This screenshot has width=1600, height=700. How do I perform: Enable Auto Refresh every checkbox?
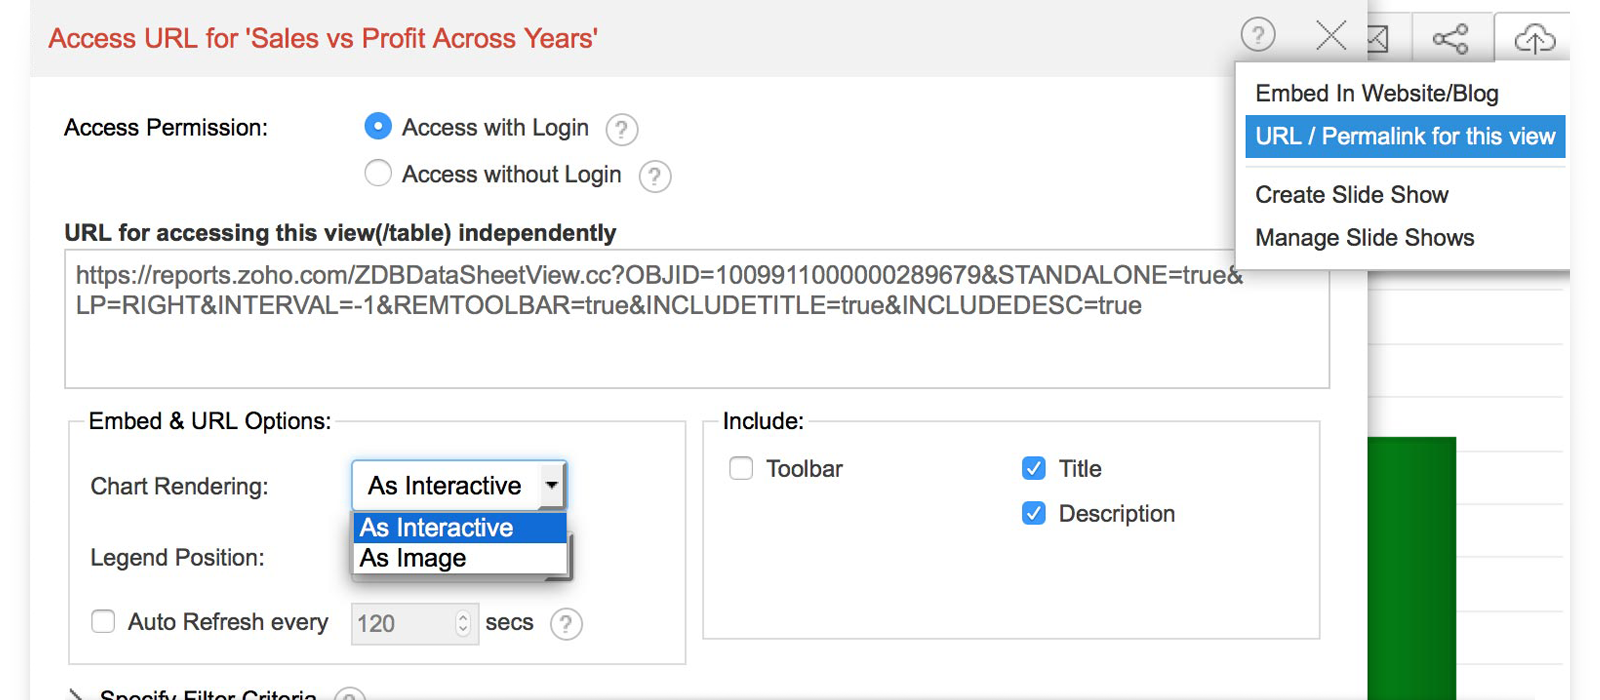[x=103, y=621]
